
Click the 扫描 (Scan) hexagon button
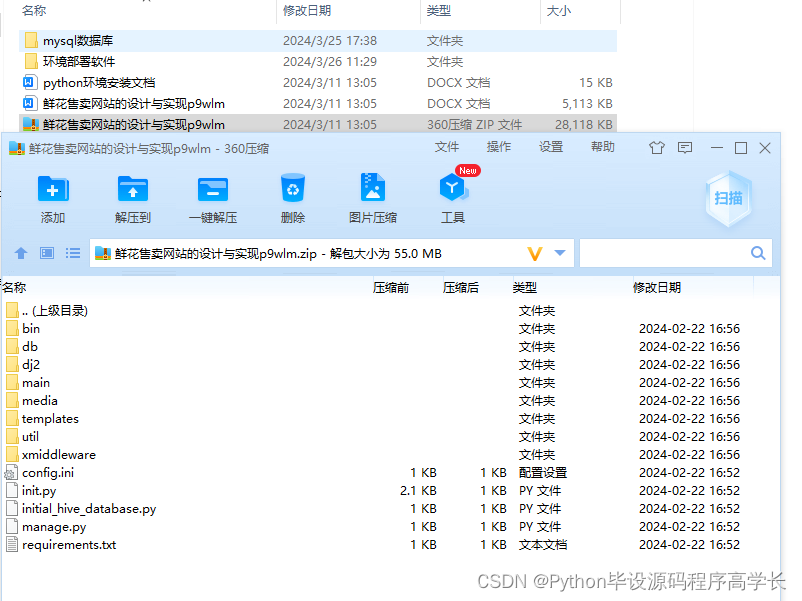click(x=728, y=198)
